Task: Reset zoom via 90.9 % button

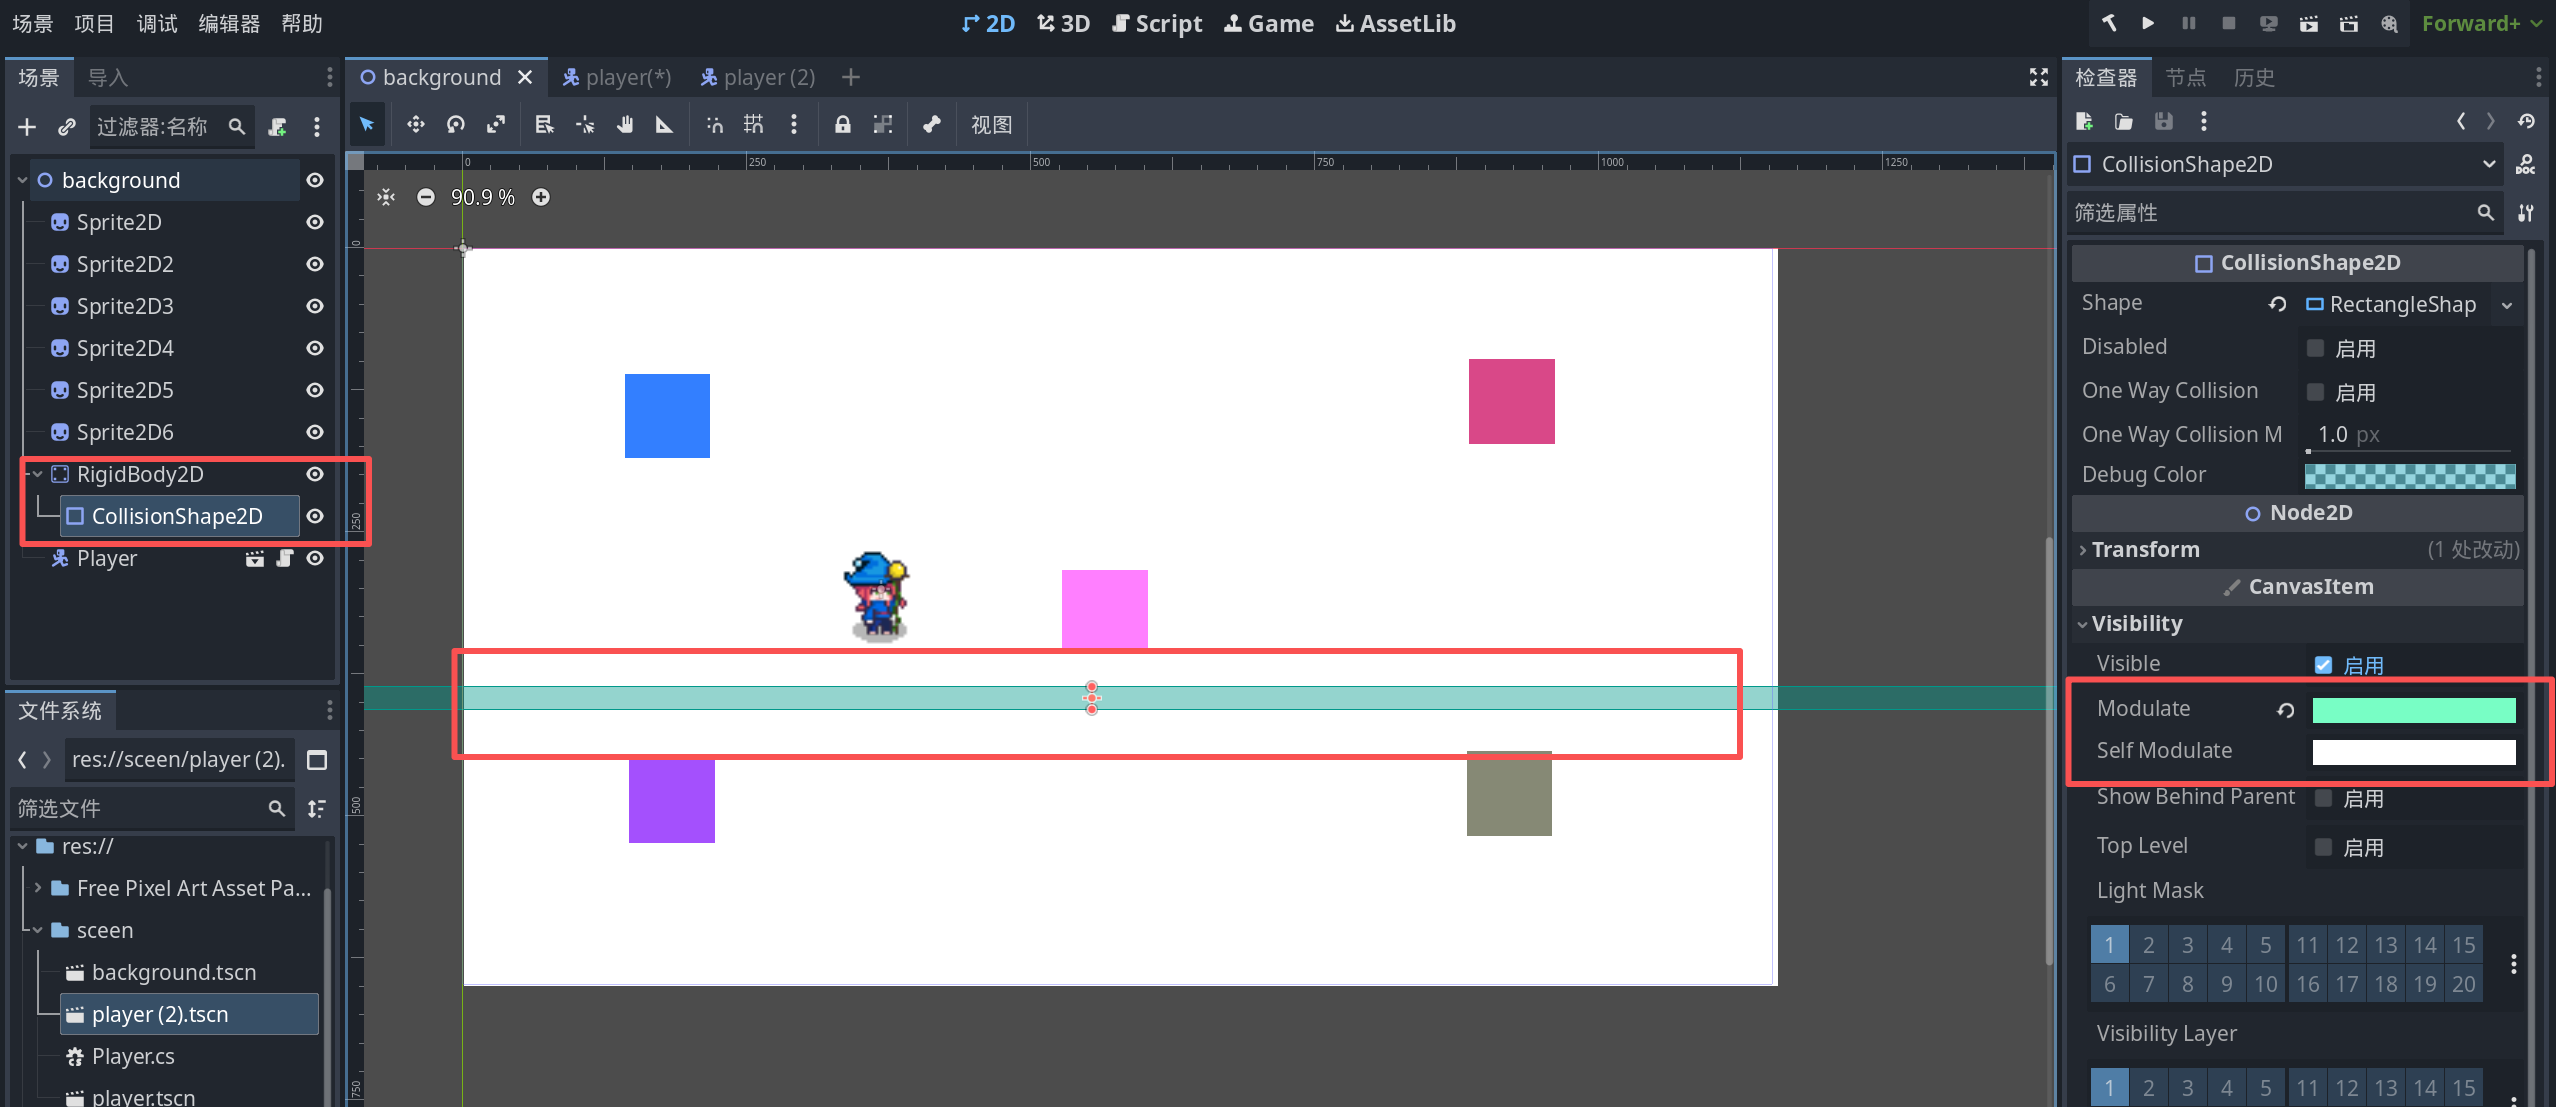Action: [483, 197]
